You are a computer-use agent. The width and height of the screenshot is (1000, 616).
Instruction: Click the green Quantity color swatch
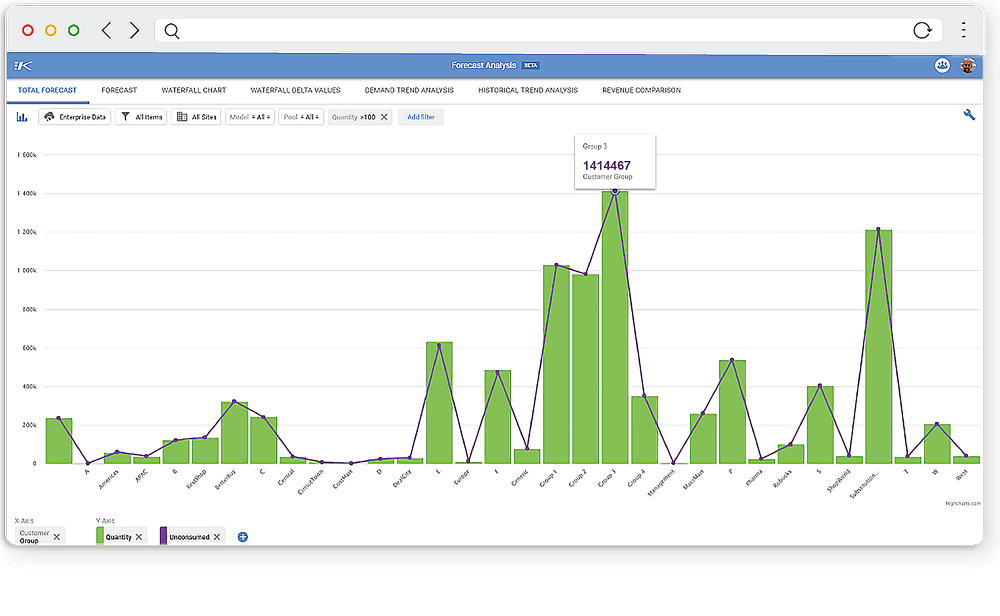point(99,536)
